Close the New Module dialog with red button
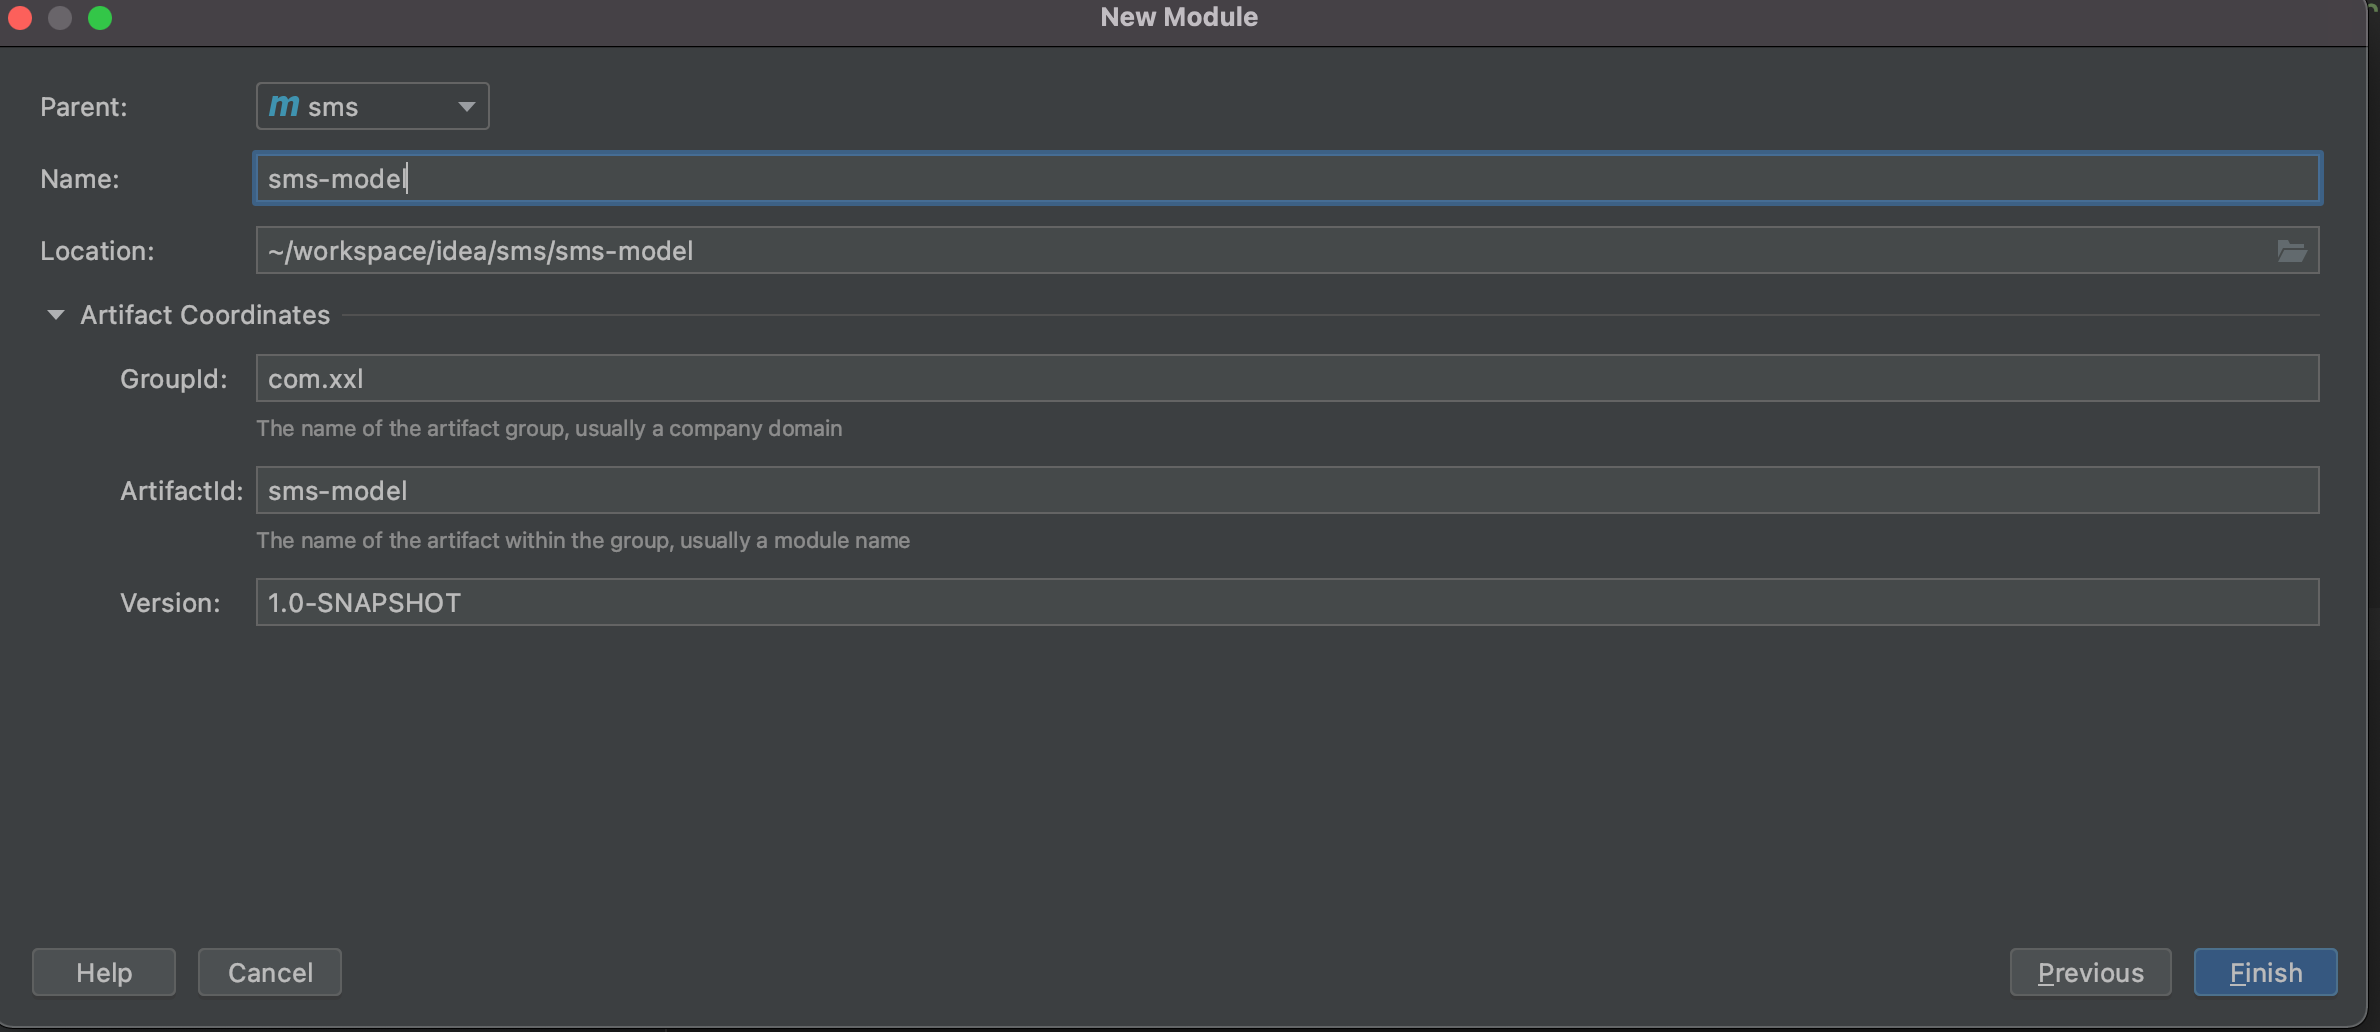2380x1032 pixels. point(20,18)
